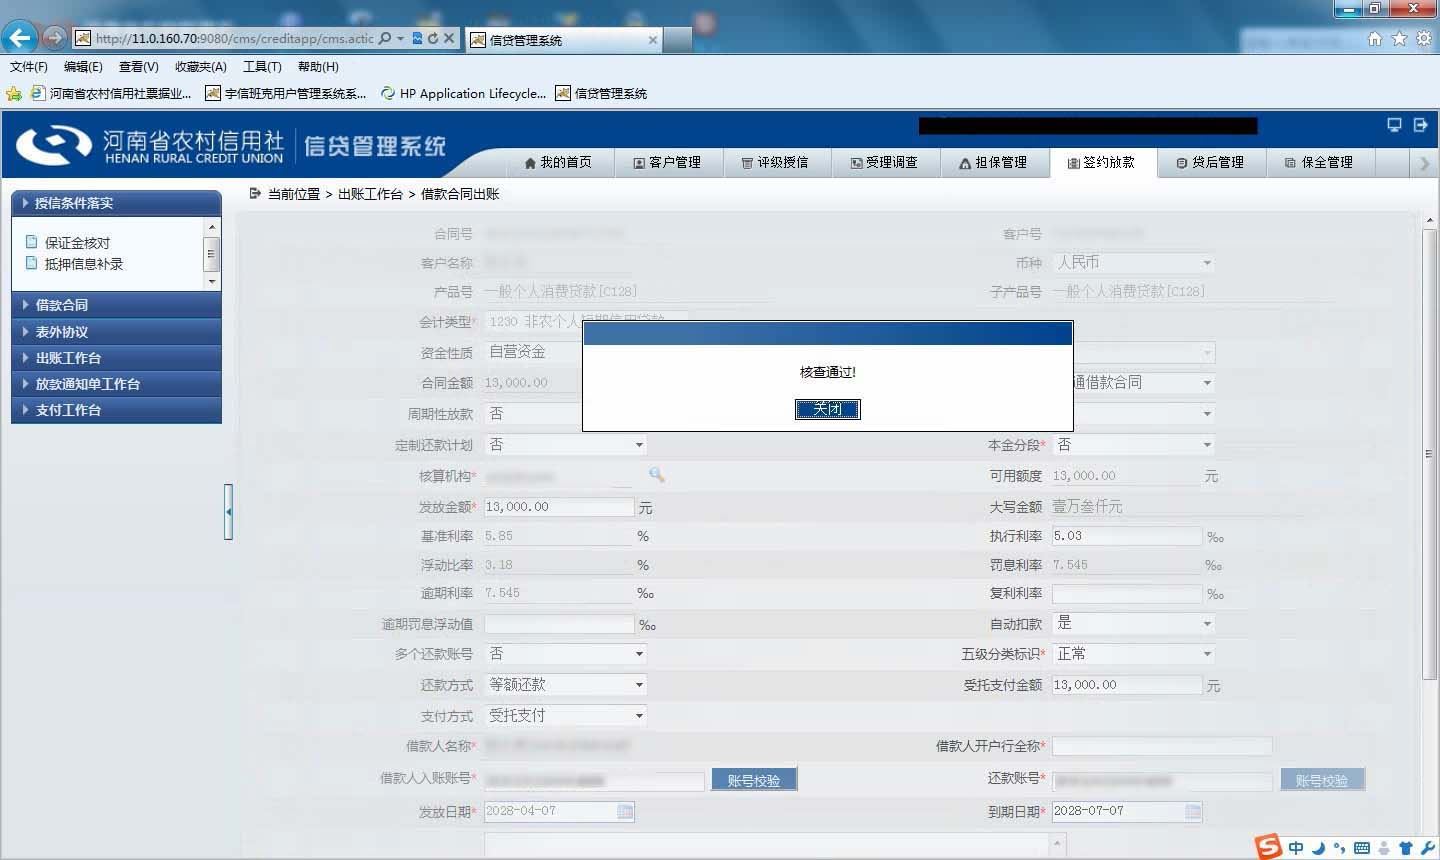The image size is (1440, 860).
Task: Click the Sogou input method S logo
Action: click(x=1269, y=846)
